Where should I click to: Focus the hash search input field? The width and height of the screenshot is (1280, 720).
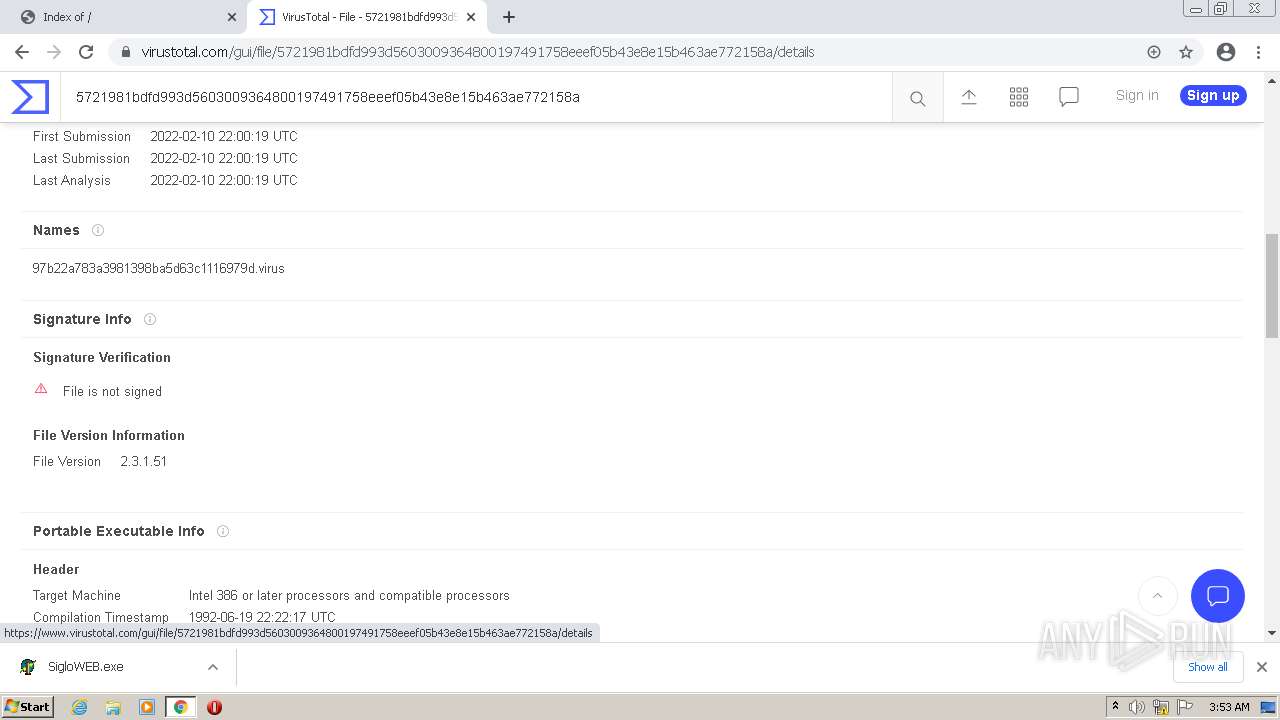point(476,97)
